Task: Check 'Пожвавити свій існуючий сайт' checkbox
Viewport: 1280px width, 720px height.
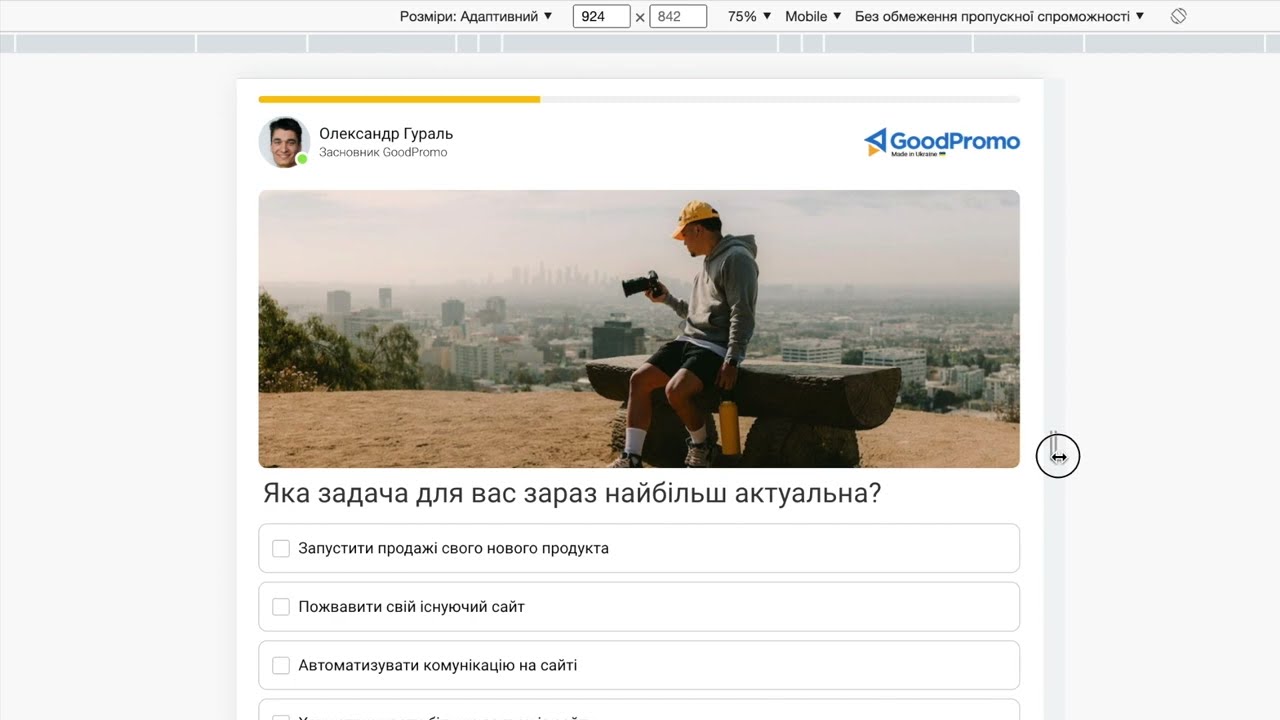Action: [281, 607]
